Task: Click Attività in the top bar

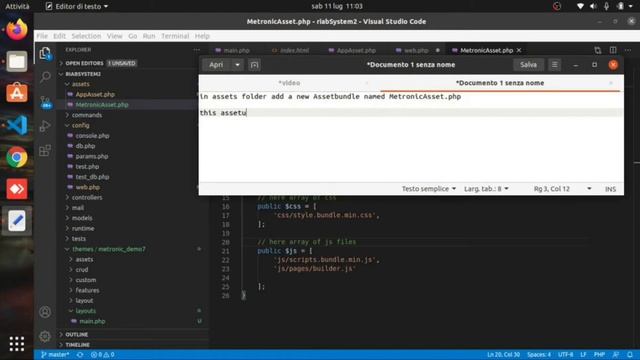Action: tap(17, 6)
